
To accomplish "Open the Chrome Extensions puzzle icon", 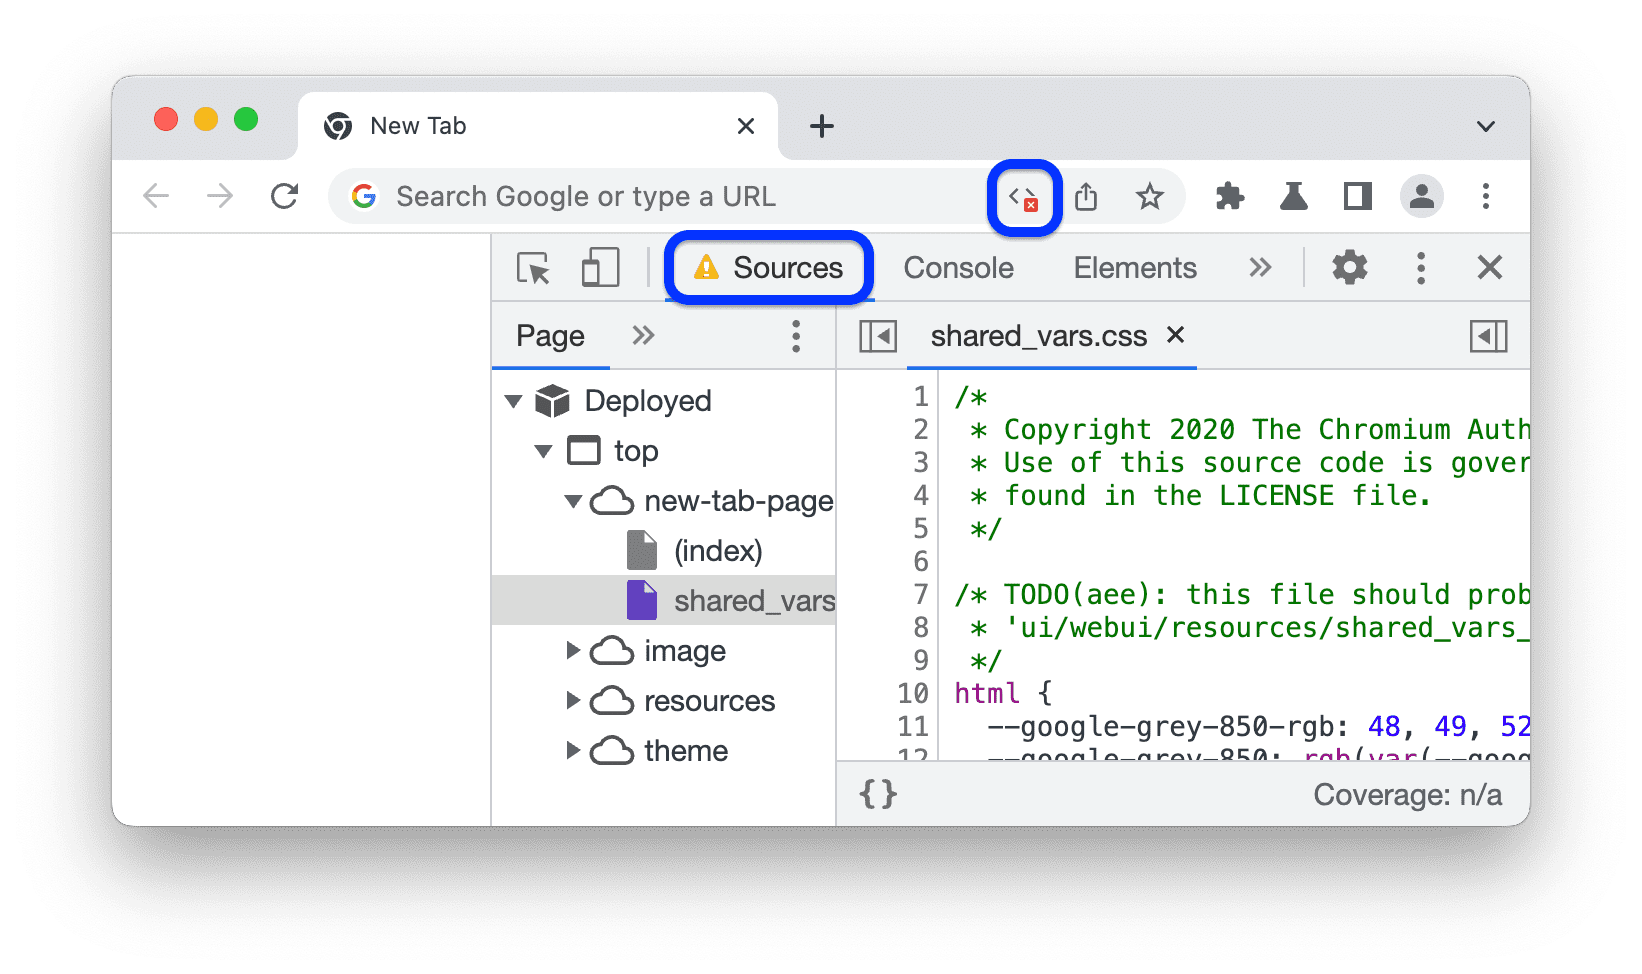I will pos(1229,196).
